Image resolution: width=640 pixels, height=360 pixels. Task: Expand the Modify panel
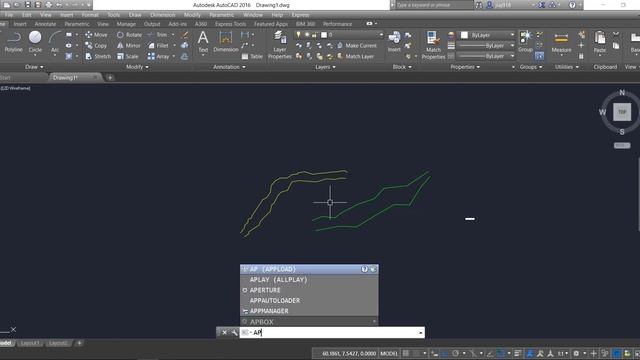coord(137,67)
